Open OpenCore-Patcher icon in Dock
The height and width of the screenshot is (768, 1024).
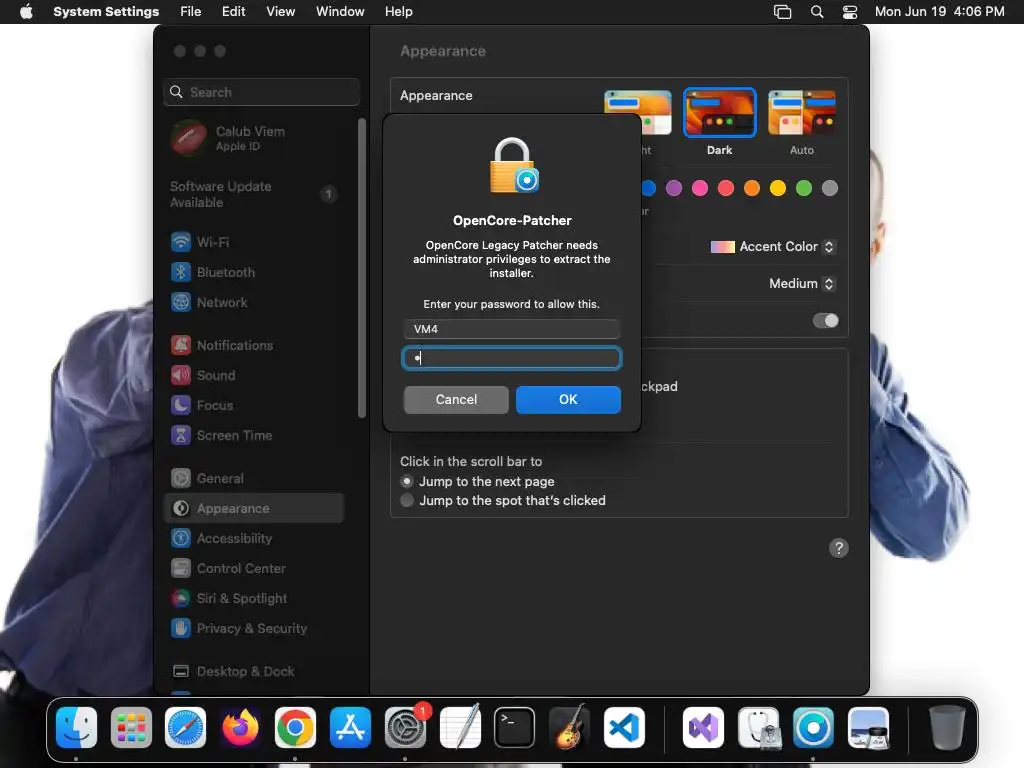[x=813, y=727]
